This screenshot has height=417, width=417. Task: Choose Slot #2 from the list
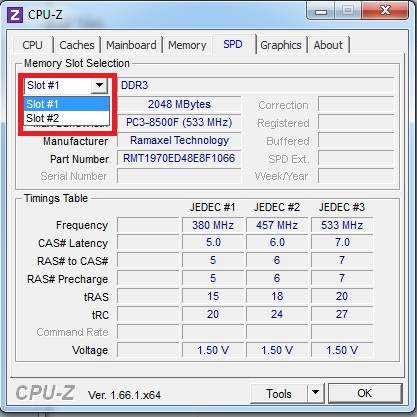click(66, 118)
